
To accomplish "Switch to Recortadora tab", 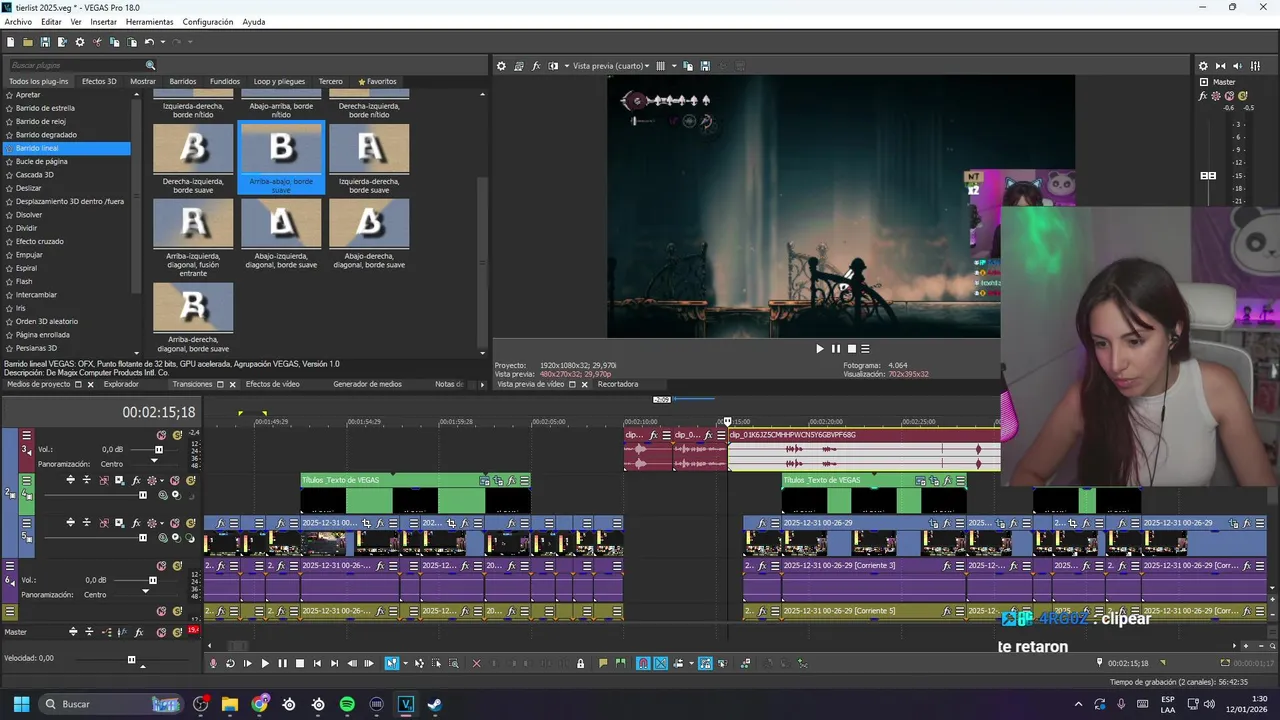I will (617, 384).
